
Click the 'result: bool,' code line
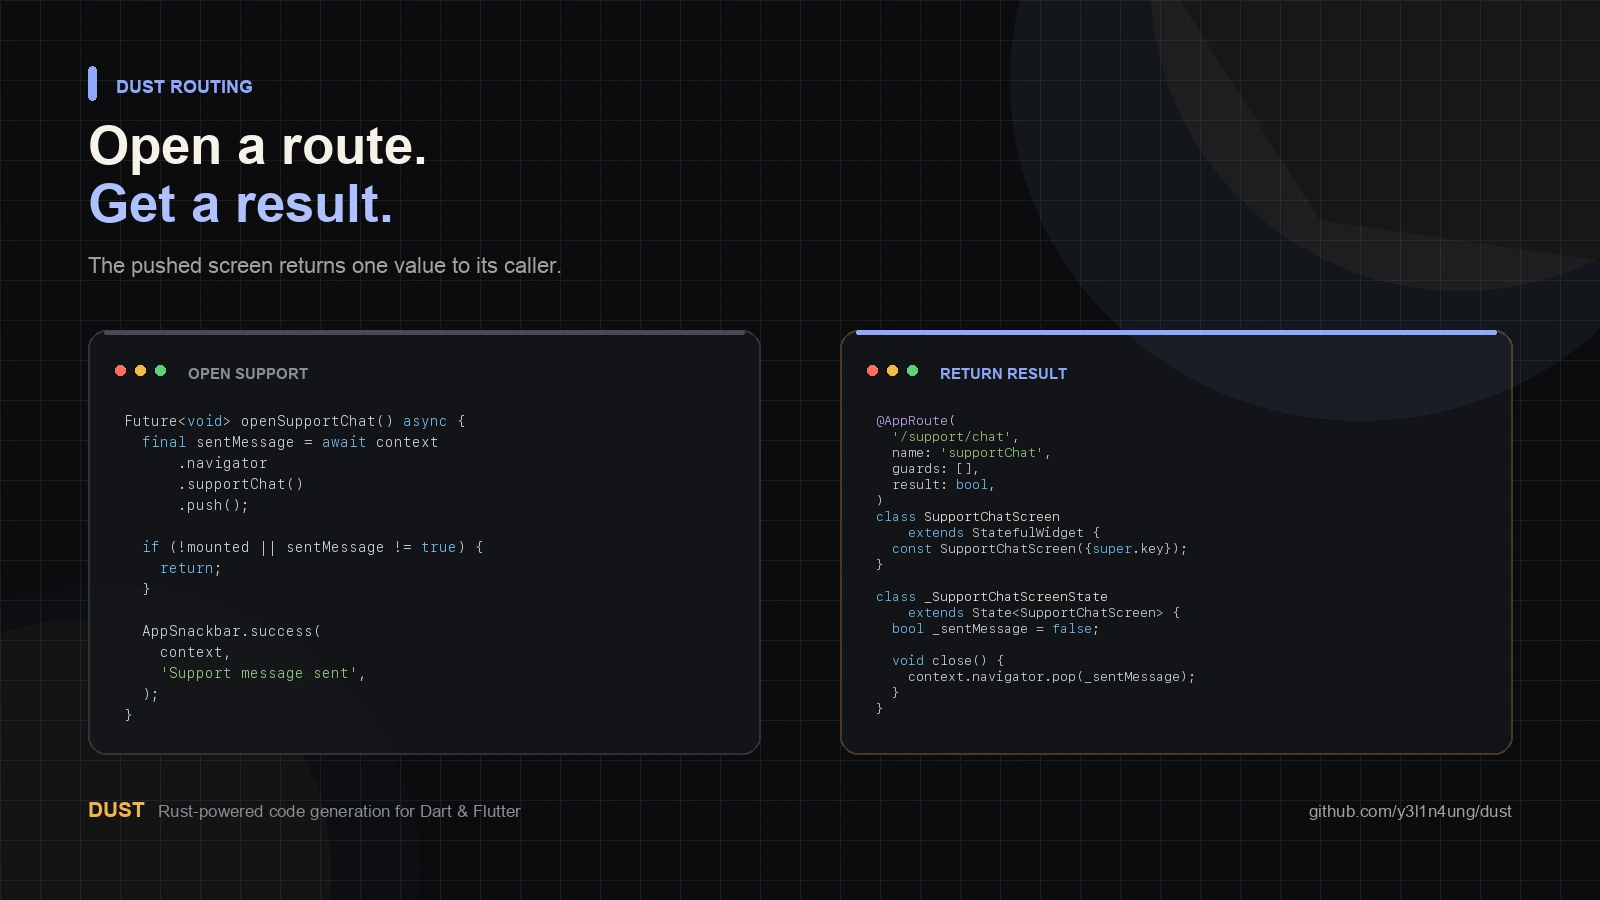(943, 485)
